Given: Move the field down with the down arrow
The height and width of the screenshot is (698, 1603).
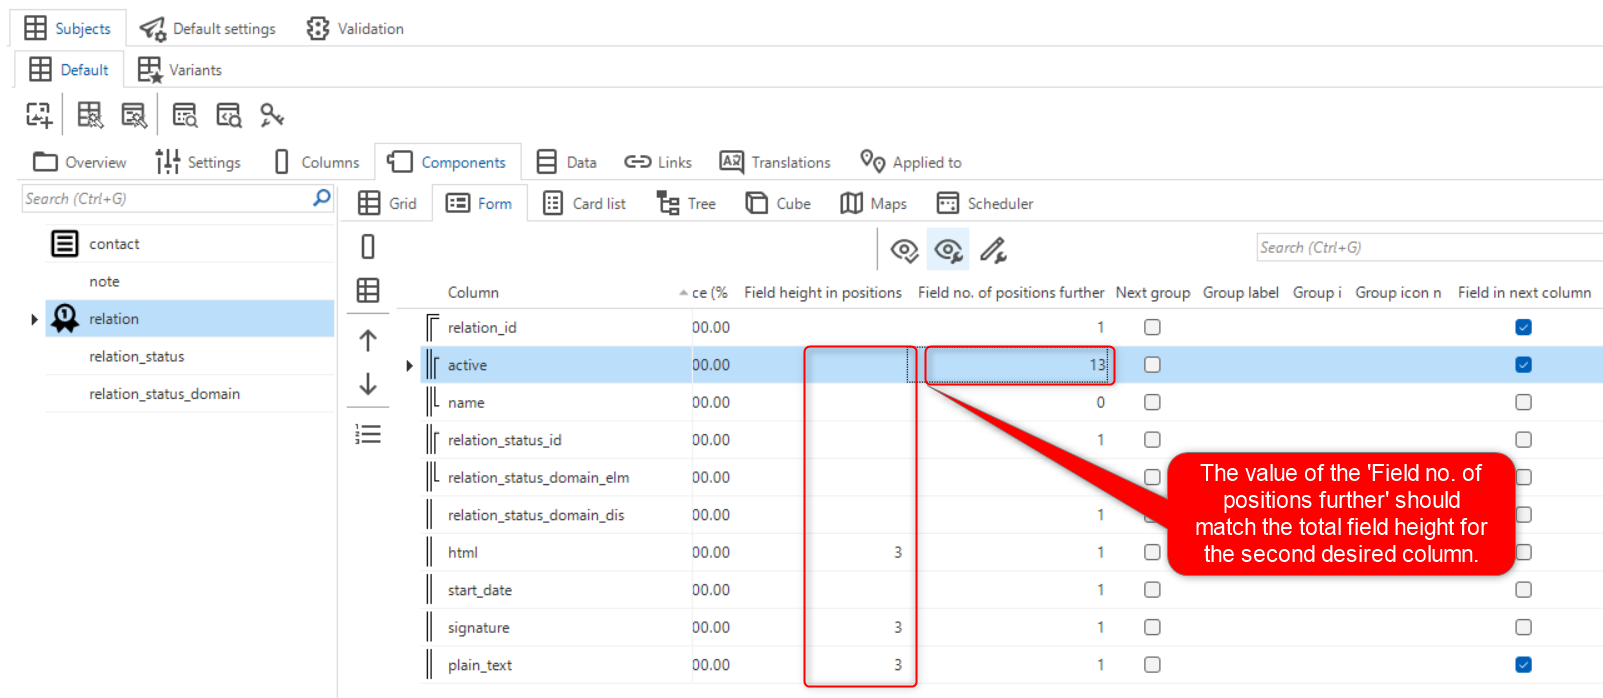Looking at the screenshot, I should click(368, 384).
